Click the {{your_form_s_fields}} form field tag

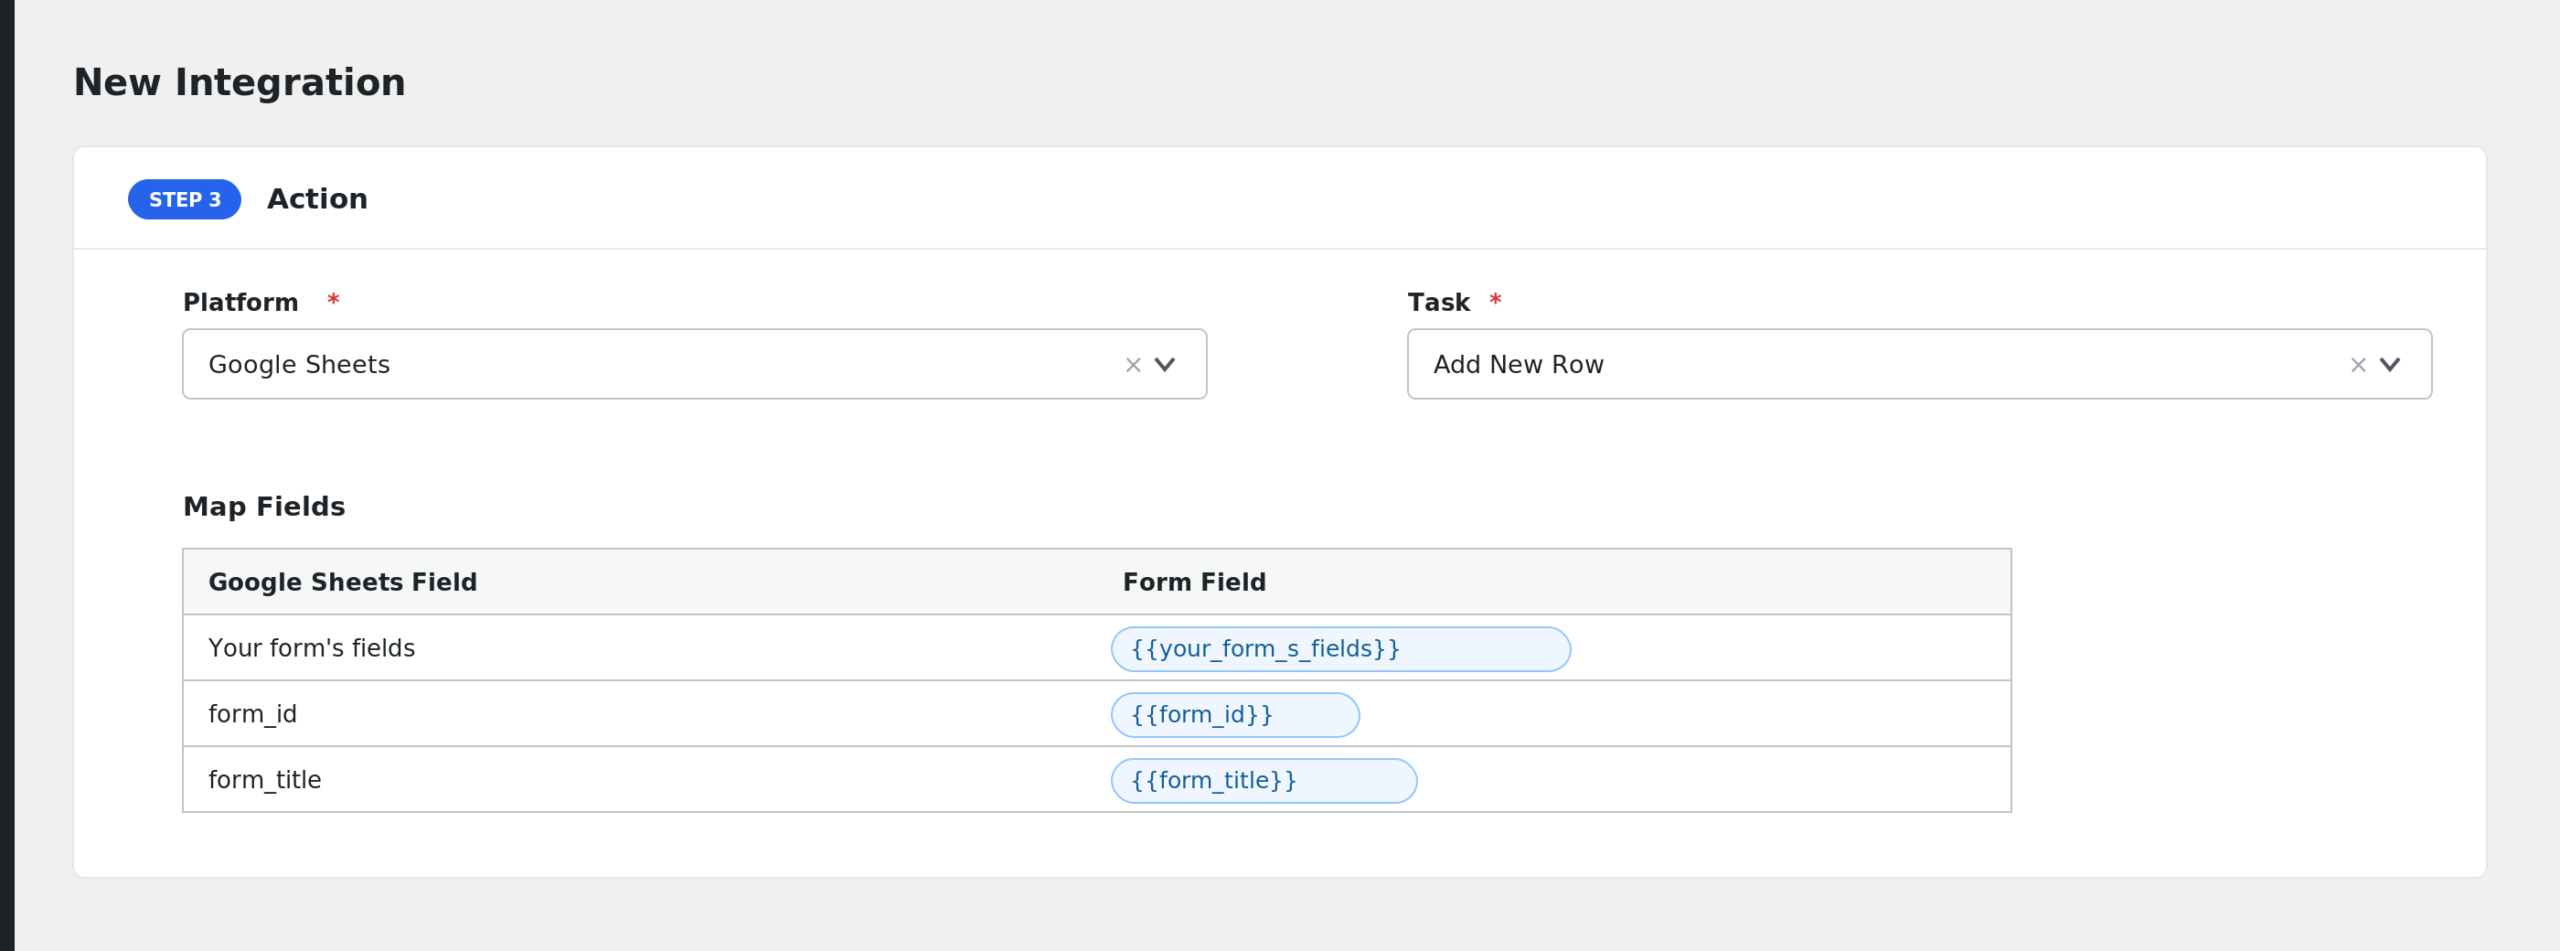tap(1340, 649)
